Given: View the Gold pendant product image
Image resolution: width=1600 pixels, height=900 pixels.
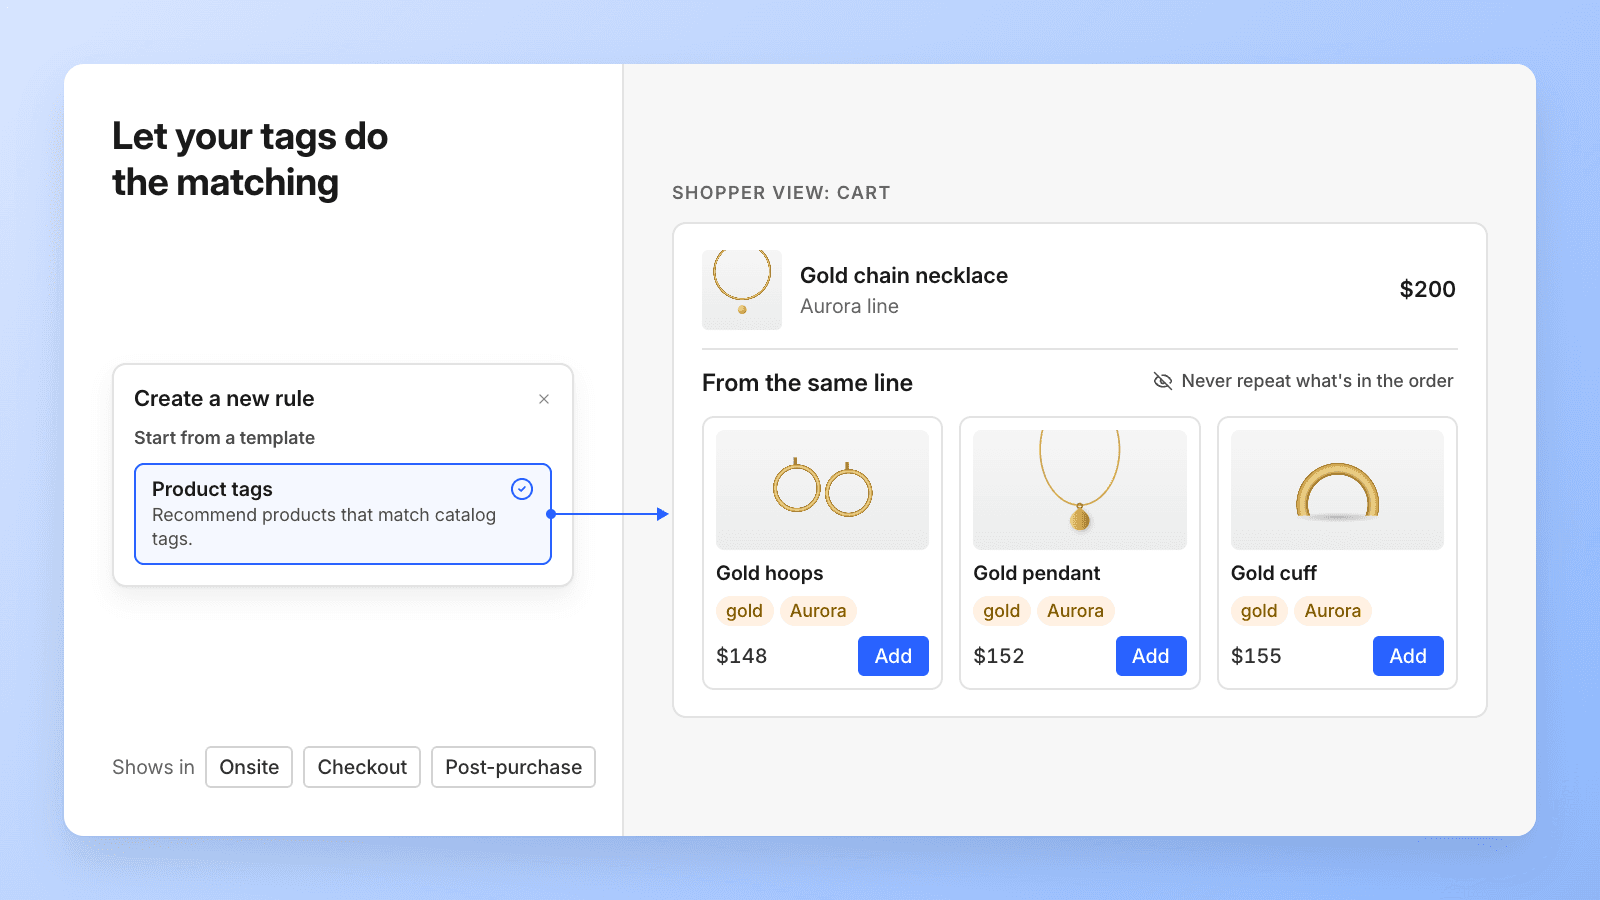Looking at the screenshot, I should [x=1080, y=490].
